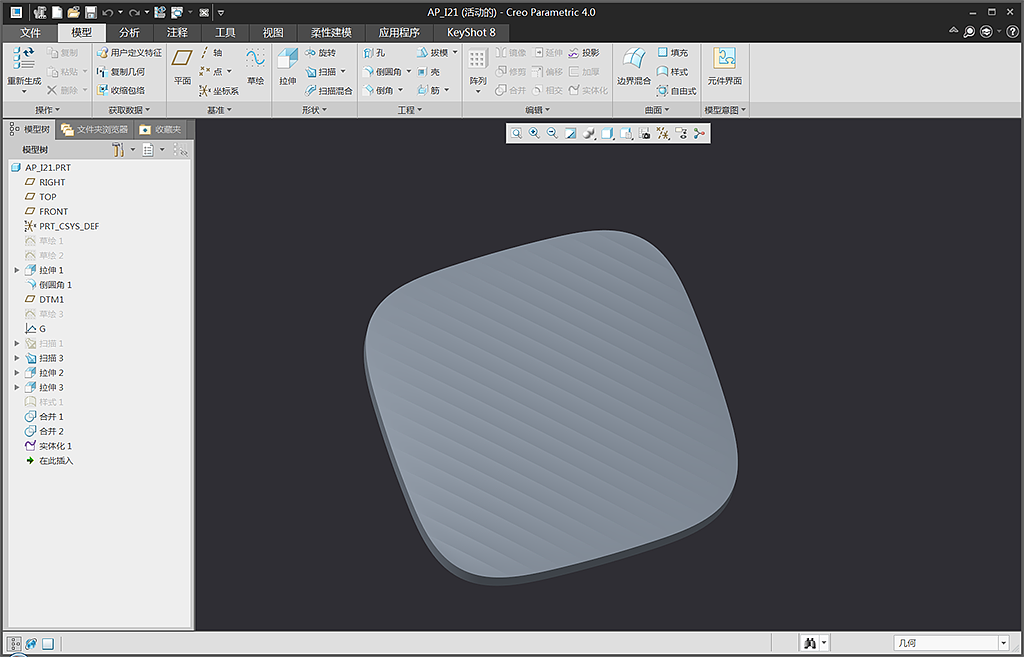Open the 曲面 group dropdown
Image resolution: width=1024 pixels, height=657 pixels.
coord(657,110)
